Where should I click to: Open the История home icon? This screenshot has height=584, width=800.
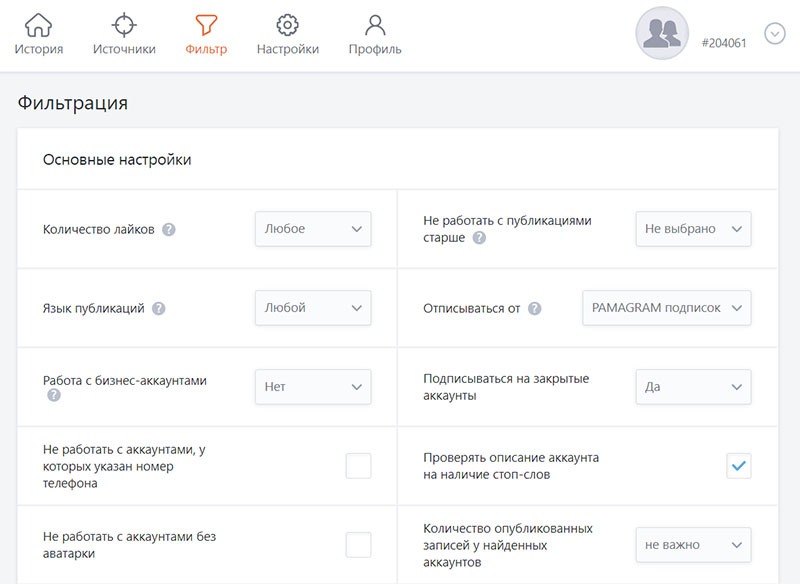pos(38,25)
